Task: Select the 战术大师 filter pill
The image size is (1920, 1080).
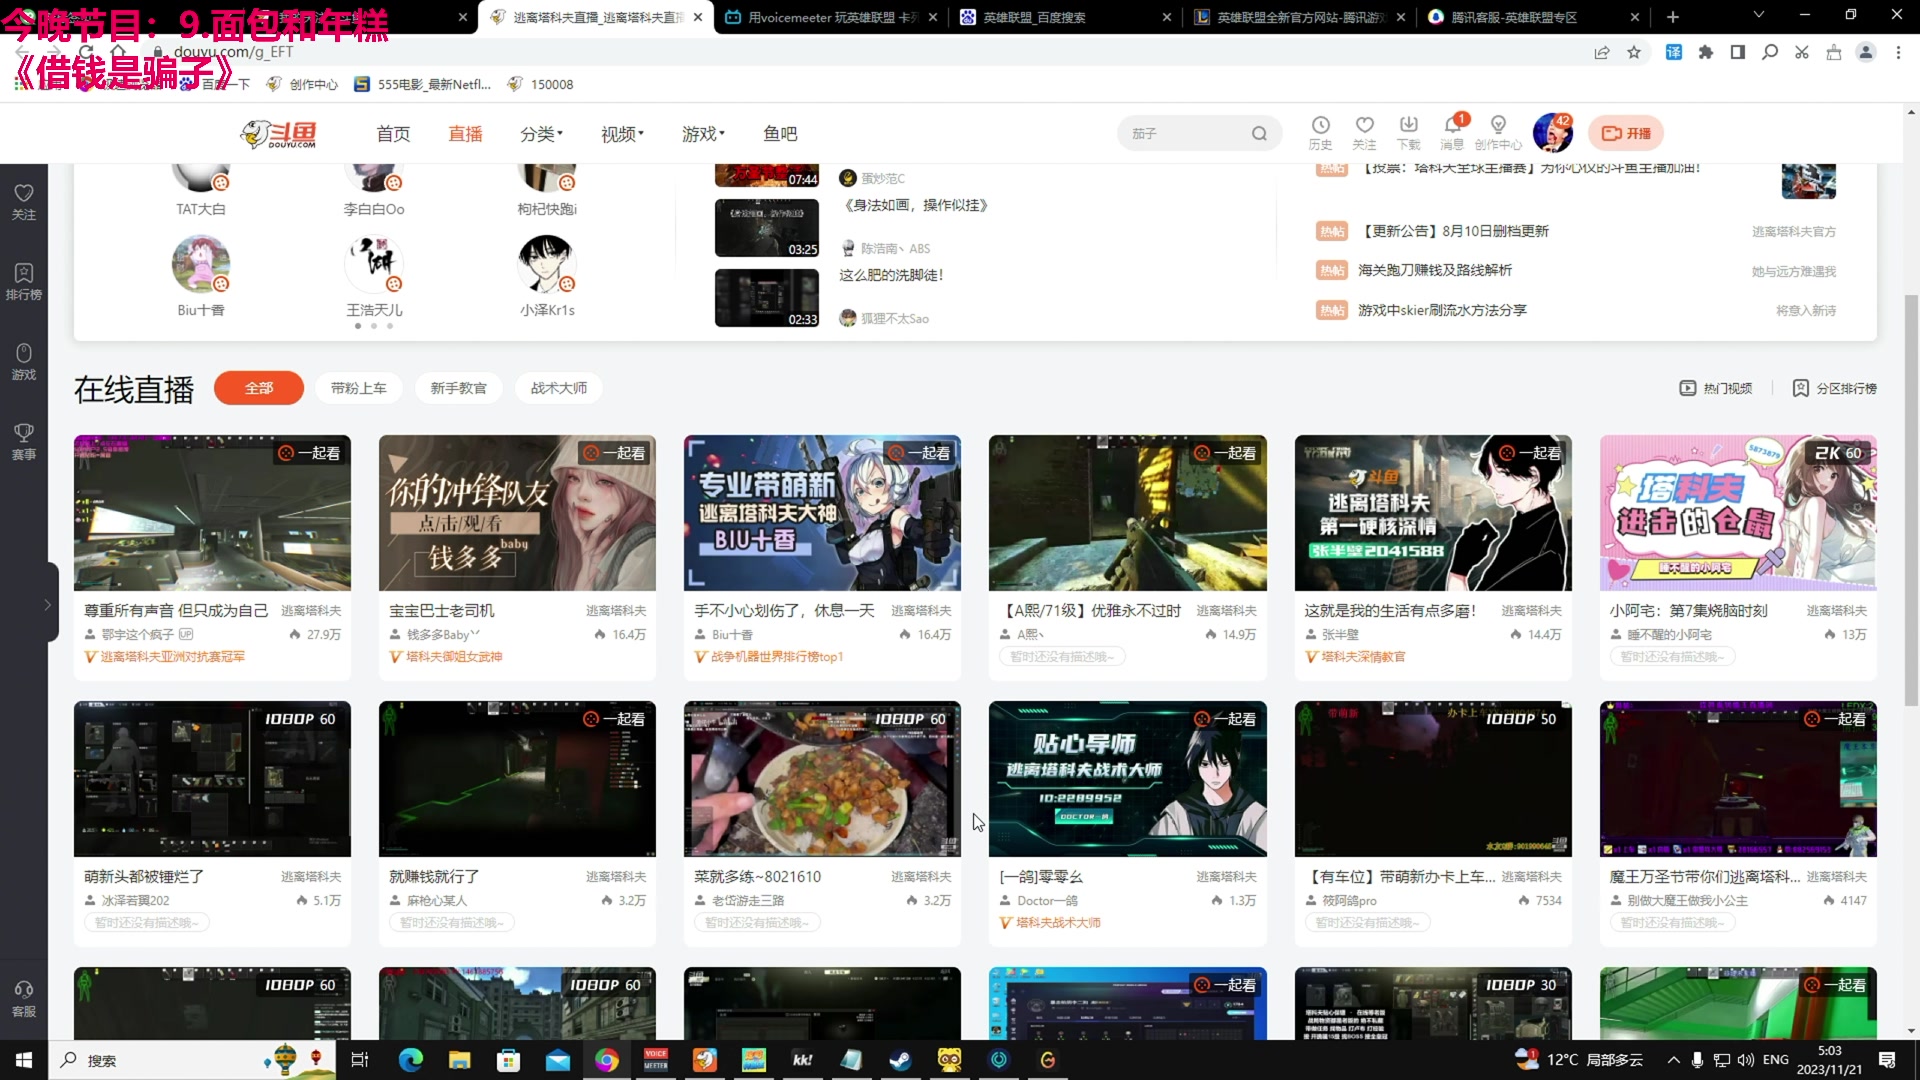Action: 558,388
